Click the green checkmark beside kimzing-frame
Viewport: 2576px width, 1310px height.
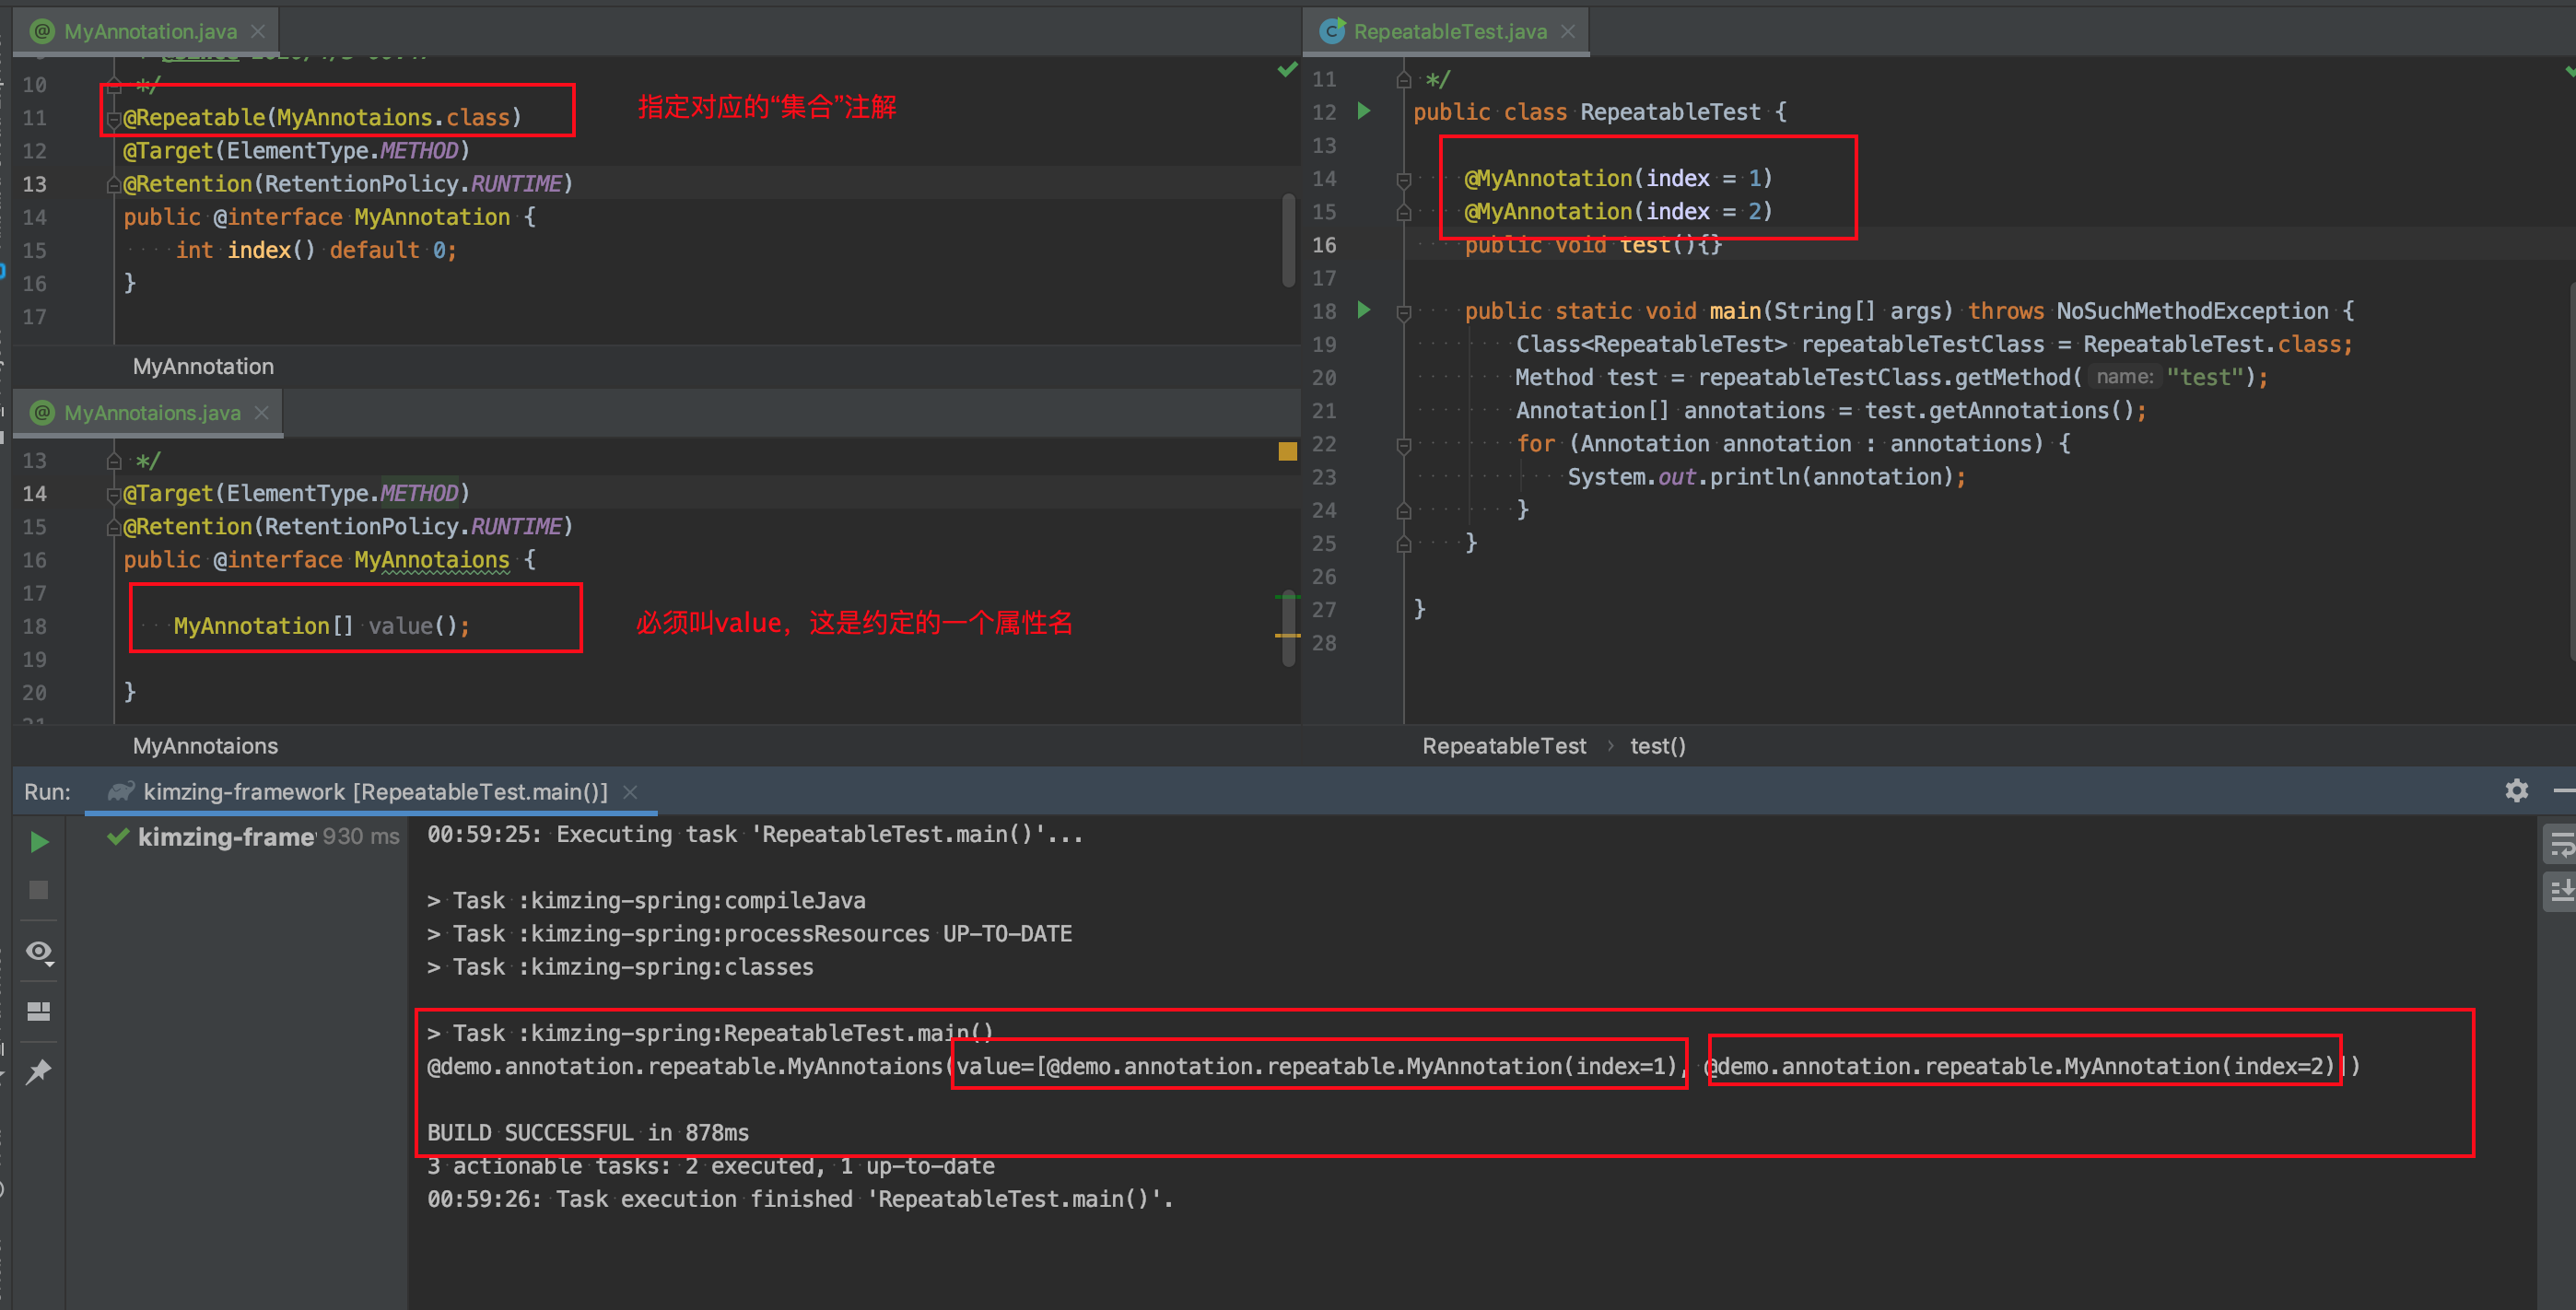pyautogui.click(x=117, y=837)
